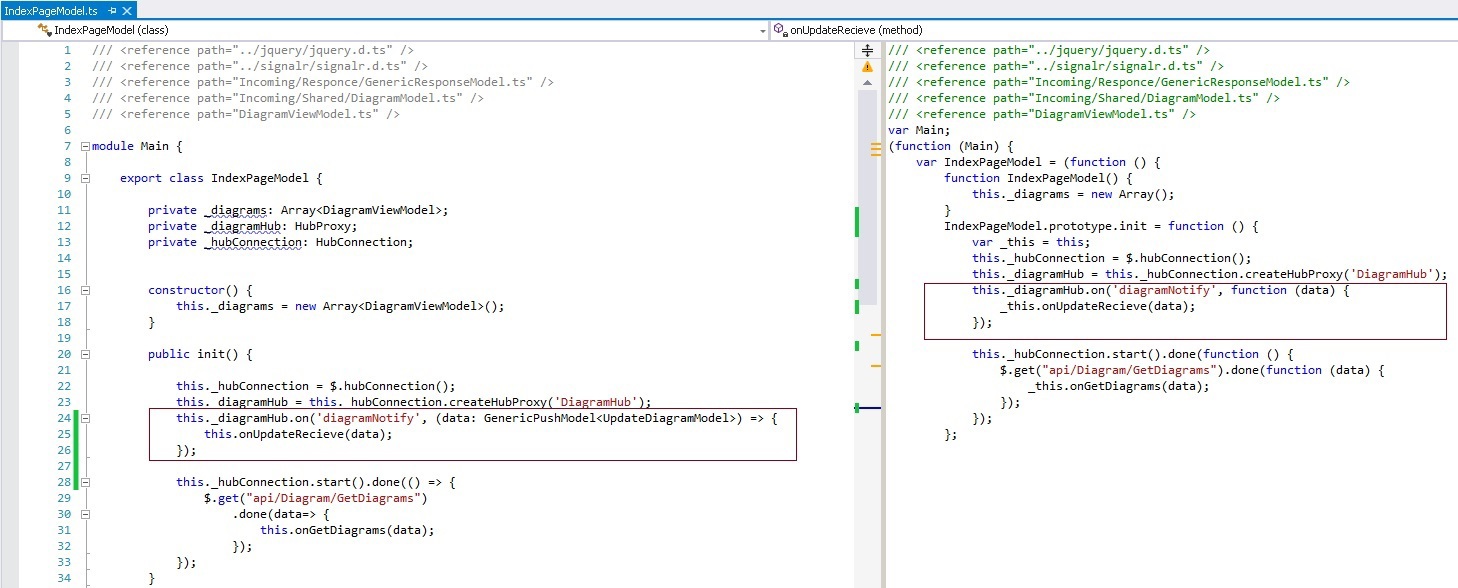Click line number 34 in the gutter
Screen dimensions: 1458x588
coord(64,578)
